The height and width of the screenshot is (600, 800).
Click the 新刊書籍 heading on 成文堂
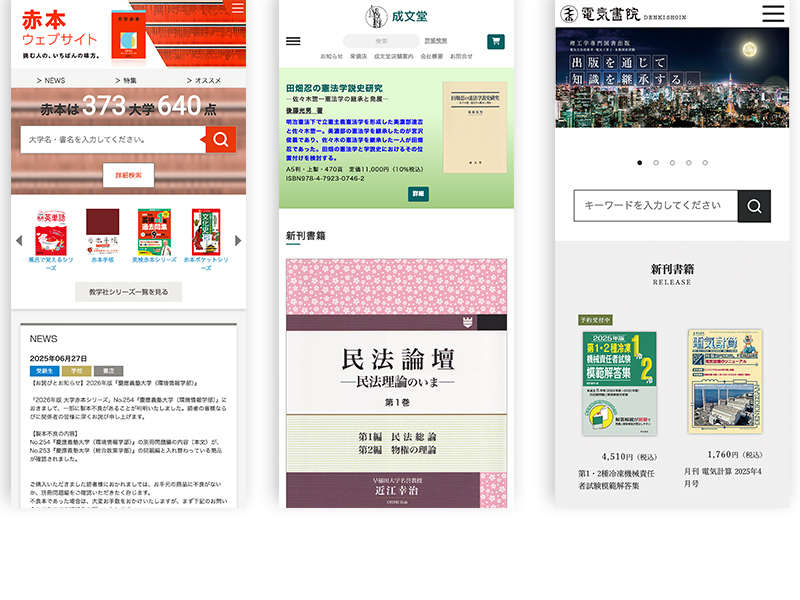point(306,236)
